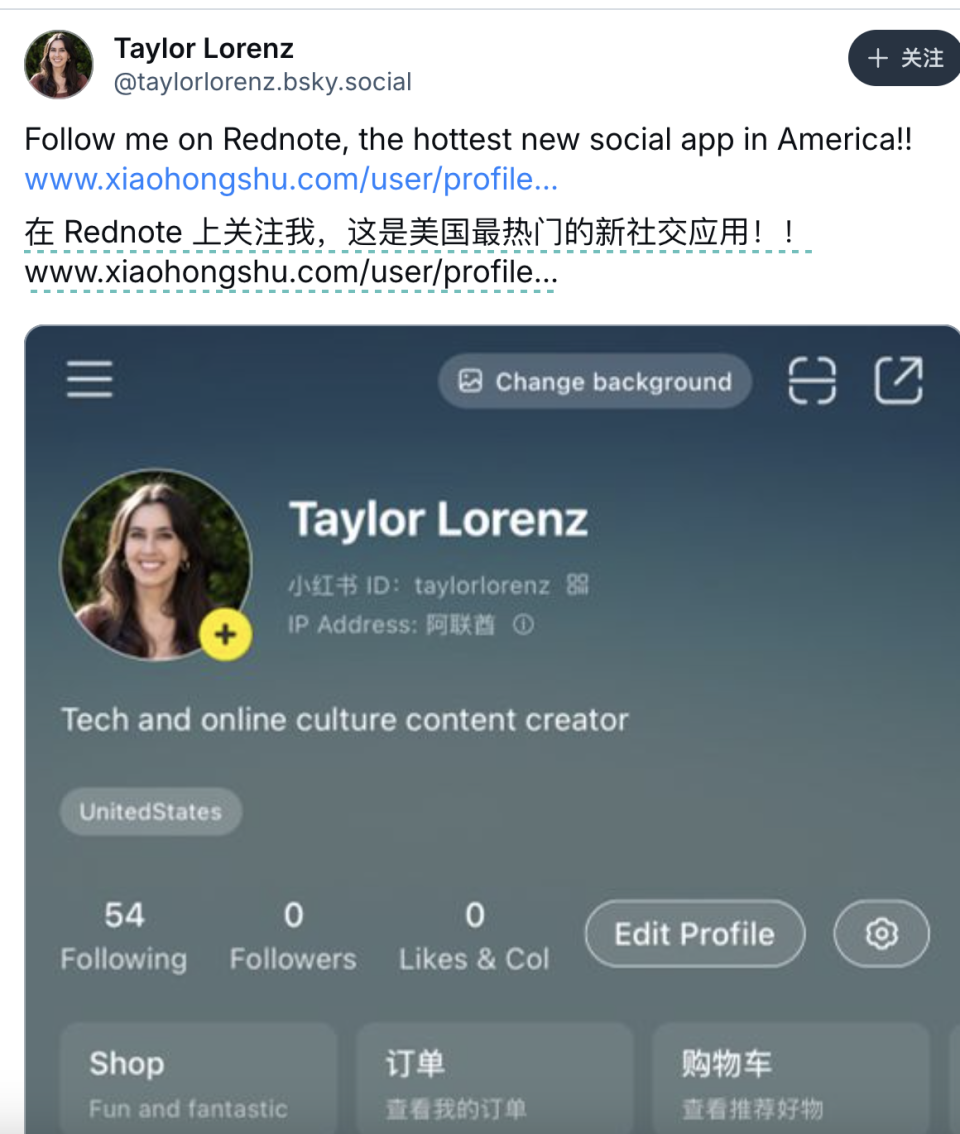Open the 购物车 shopping cart card
The image size is (960, 1134).
point(792,1080)
